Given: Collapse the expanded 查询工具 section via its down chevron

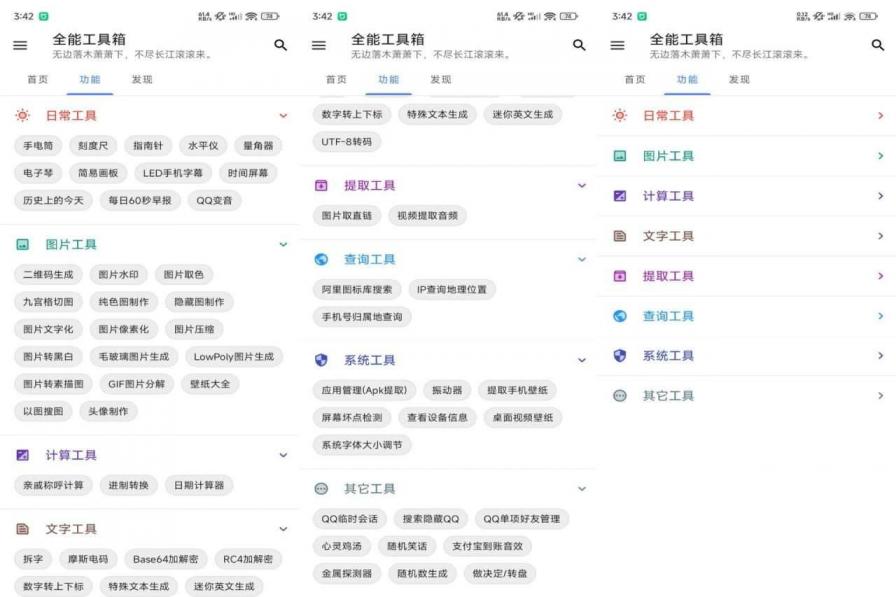Looking at the screenshot, I should 582,259.
